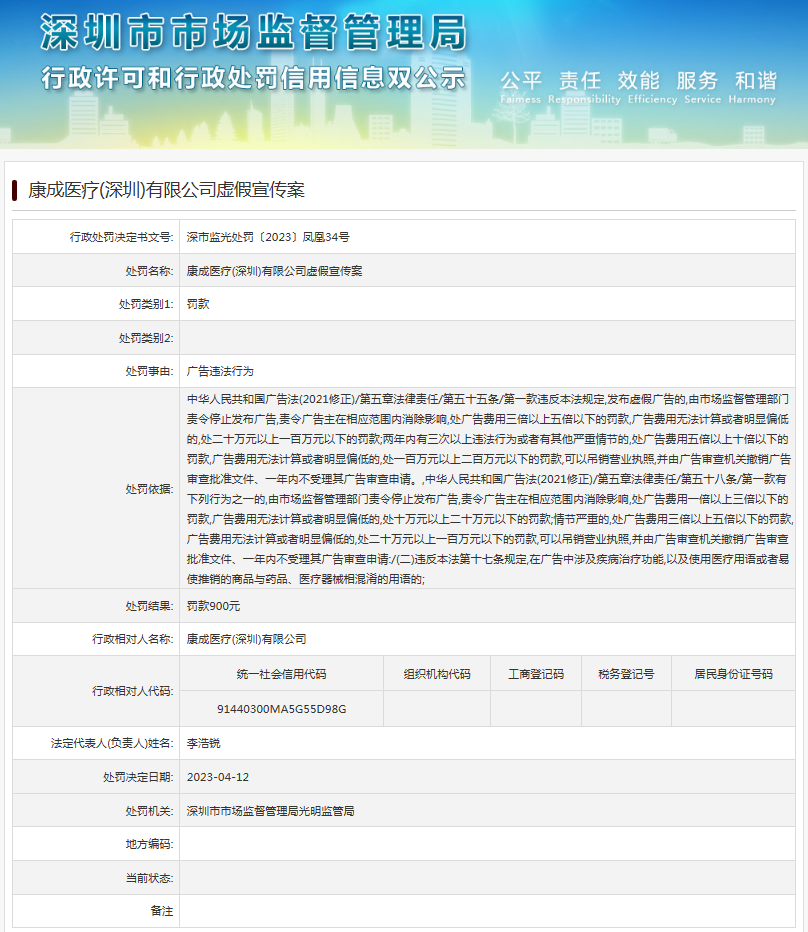The image size is (808, 932).
Task: Click the 罚款900元 result value
Action: tap(213, 606)
